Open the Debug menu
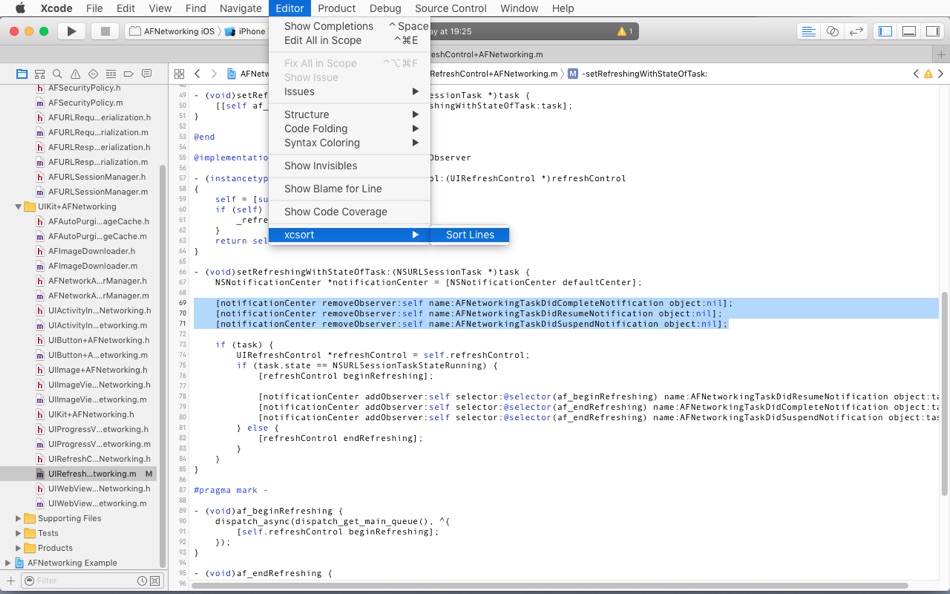Screen dimensions: 950x594 pyautogui.click(x=385, y=8)
